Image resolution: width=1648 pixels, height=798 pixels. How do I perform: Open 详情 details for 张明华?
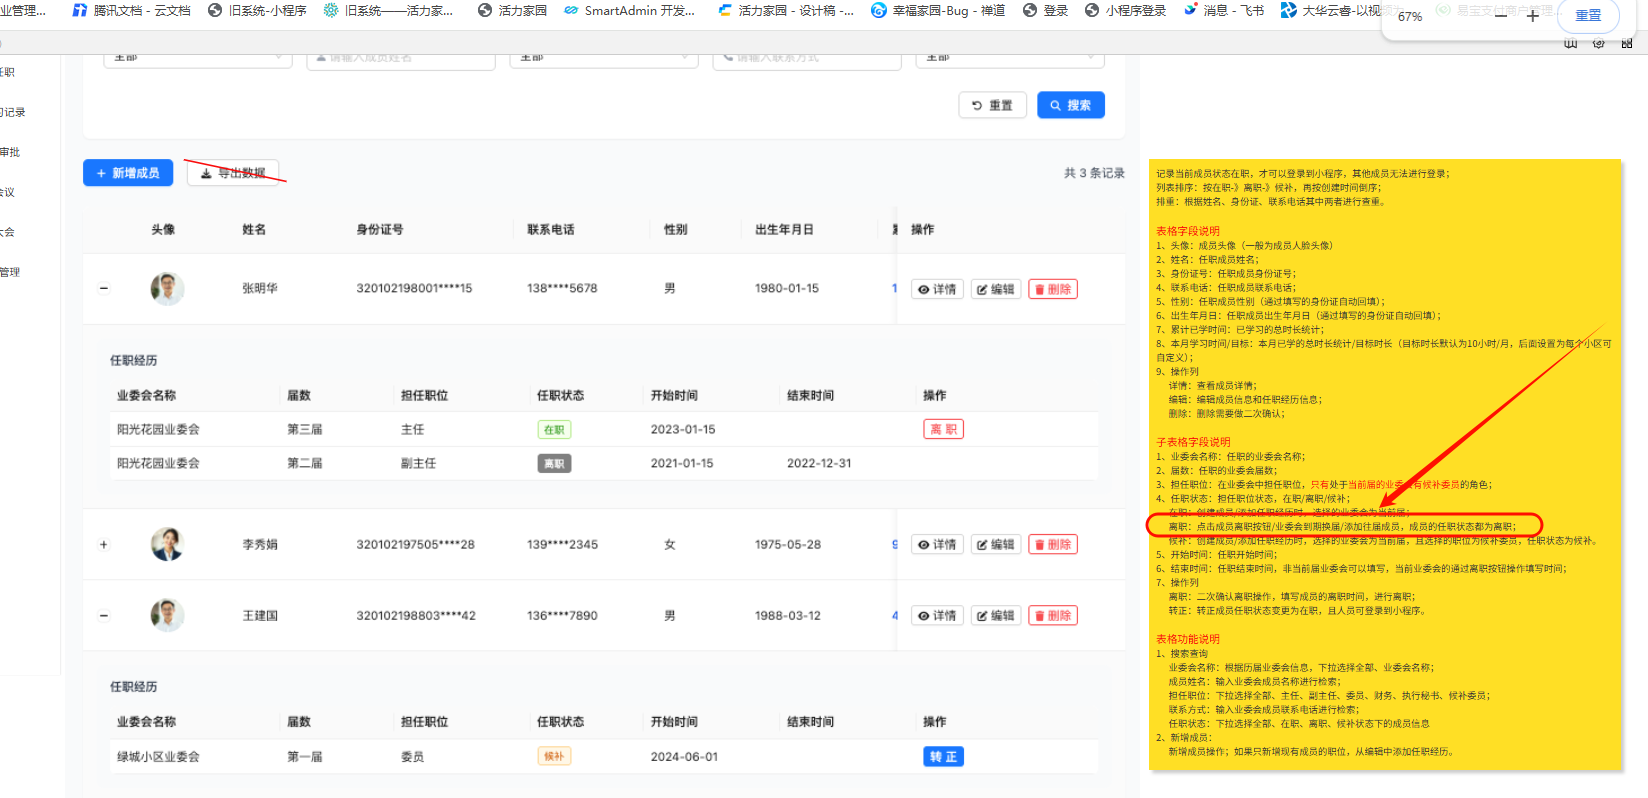(937, 289)
